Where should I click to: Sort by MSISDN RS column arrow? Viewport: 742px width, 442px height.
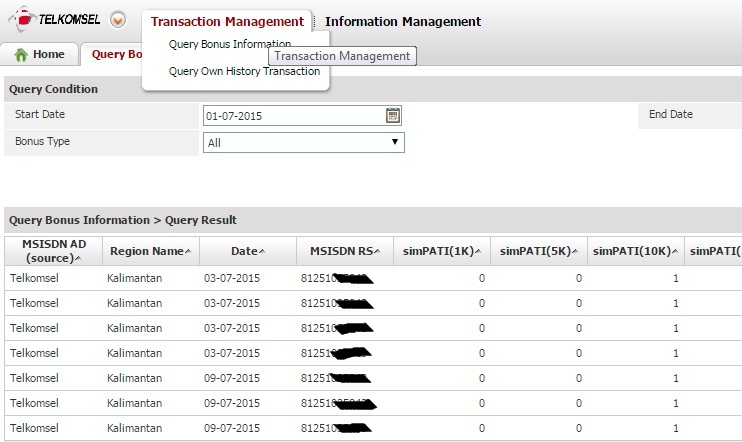(x=377, y=251)
